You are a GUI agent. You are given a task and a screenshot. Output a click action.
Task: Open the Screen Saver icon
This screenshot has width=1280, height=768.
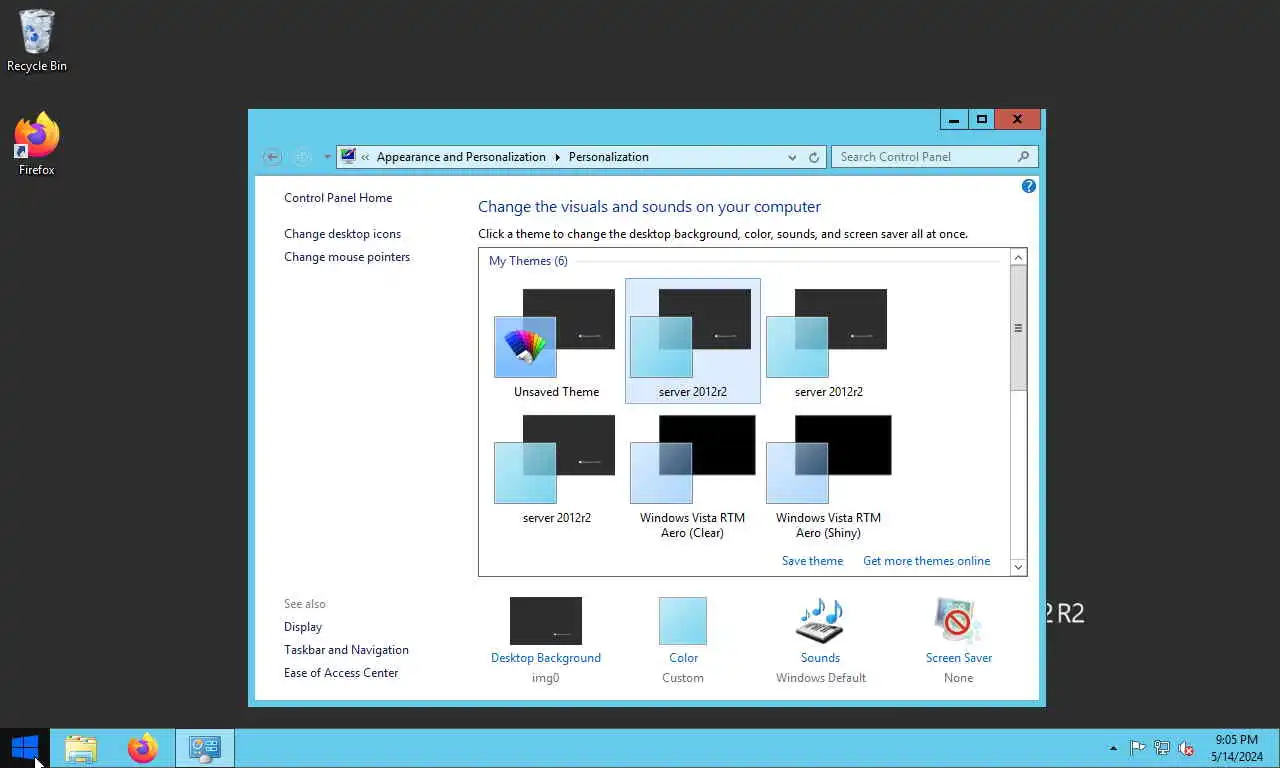(958, 621)
